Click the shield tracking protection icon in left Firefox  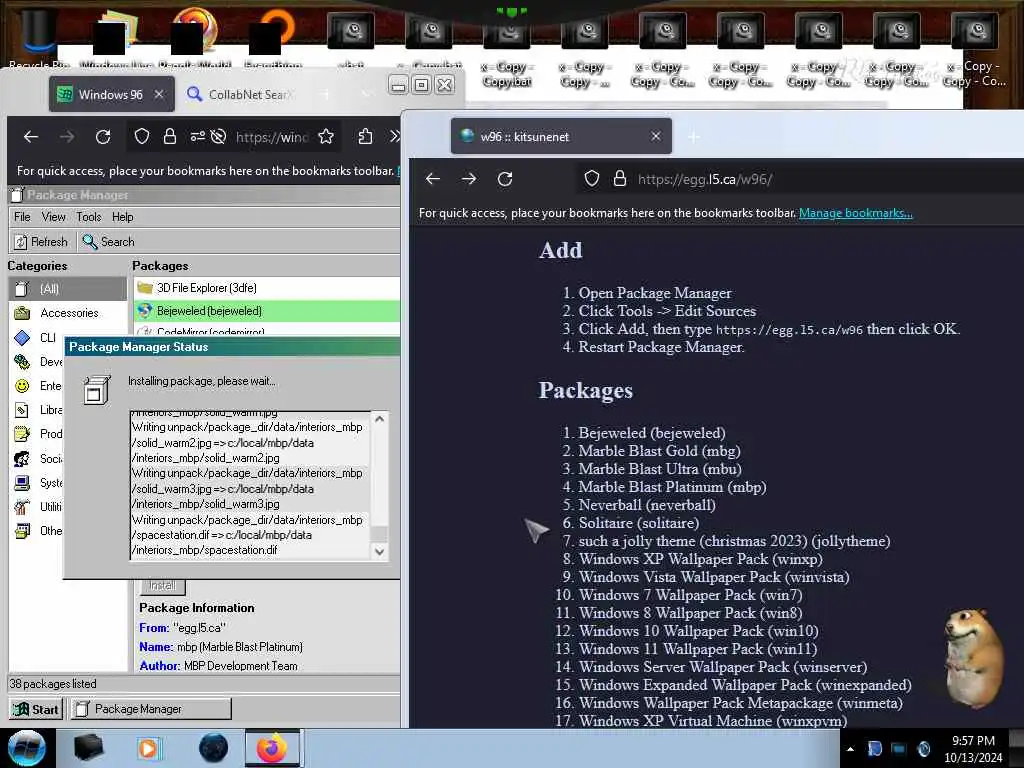pyautogui.click(x=142, y=136)
